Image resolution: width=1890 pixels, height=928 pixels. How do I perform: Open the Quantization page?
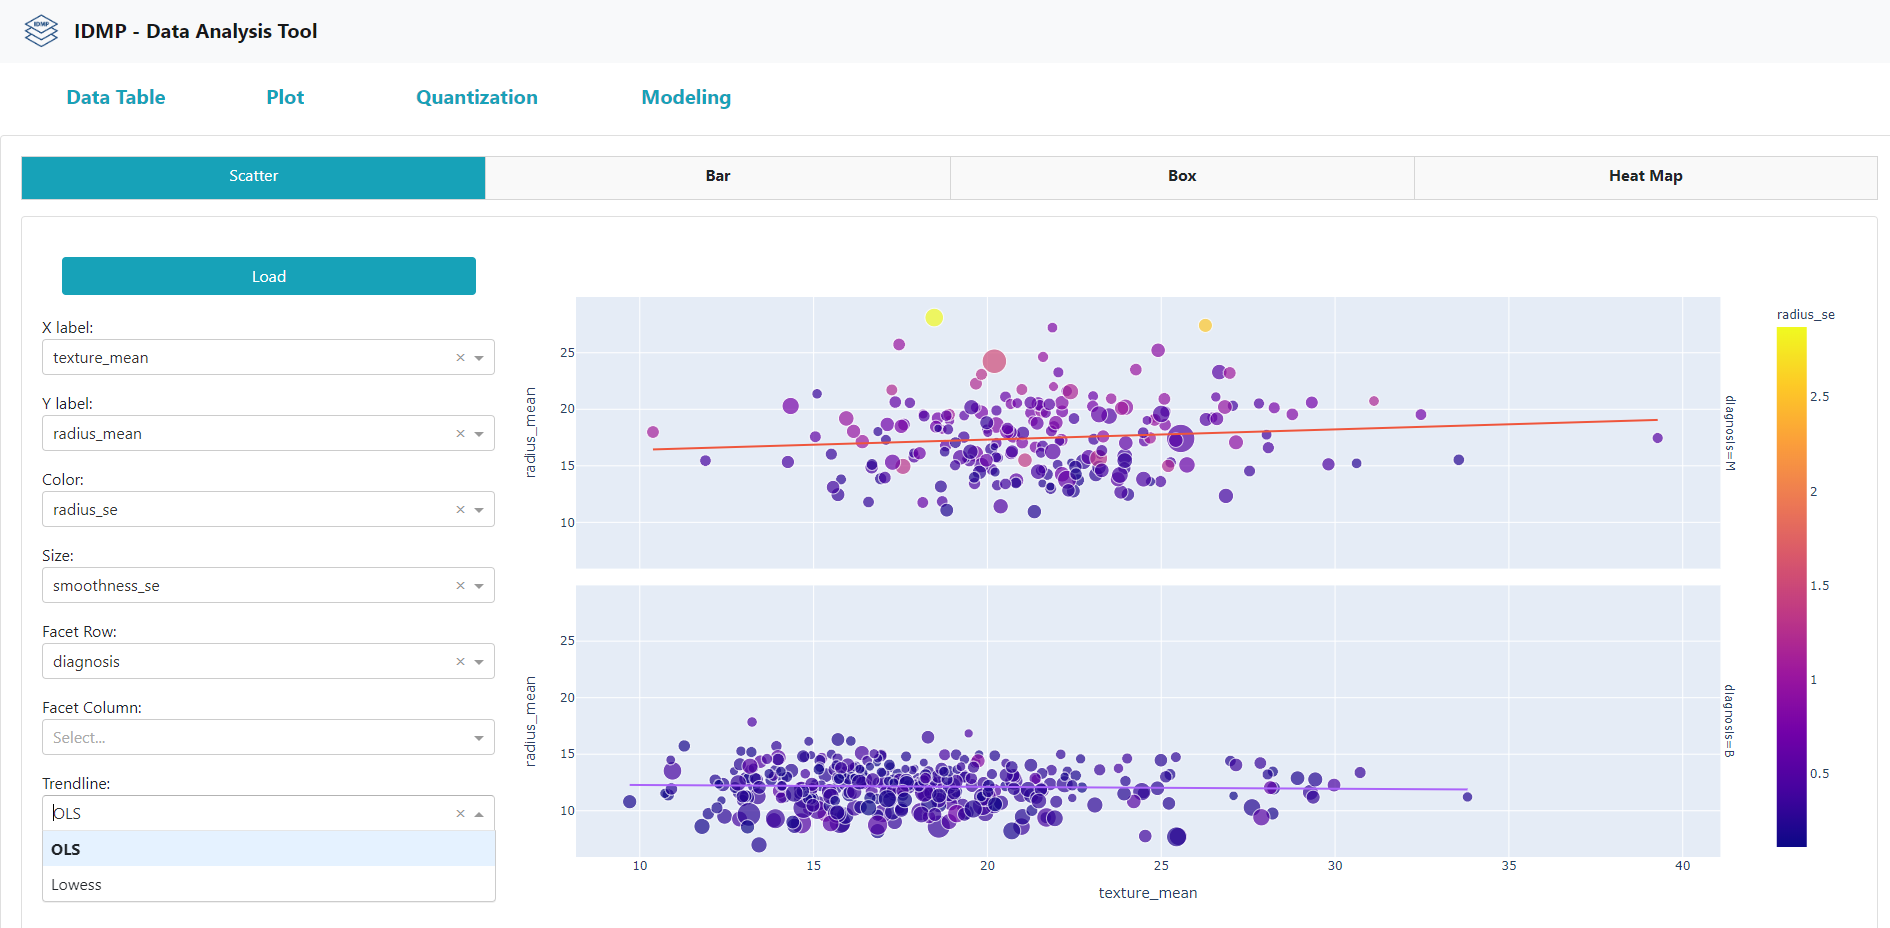pyautogui.click(x=477, y=97)
